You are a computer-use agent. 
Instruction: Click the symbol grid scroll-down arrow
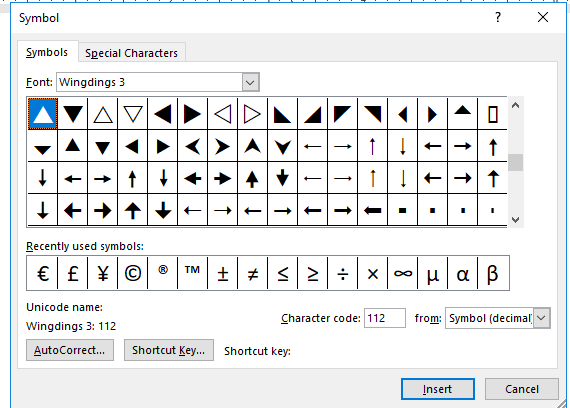(x=515, y=220)
